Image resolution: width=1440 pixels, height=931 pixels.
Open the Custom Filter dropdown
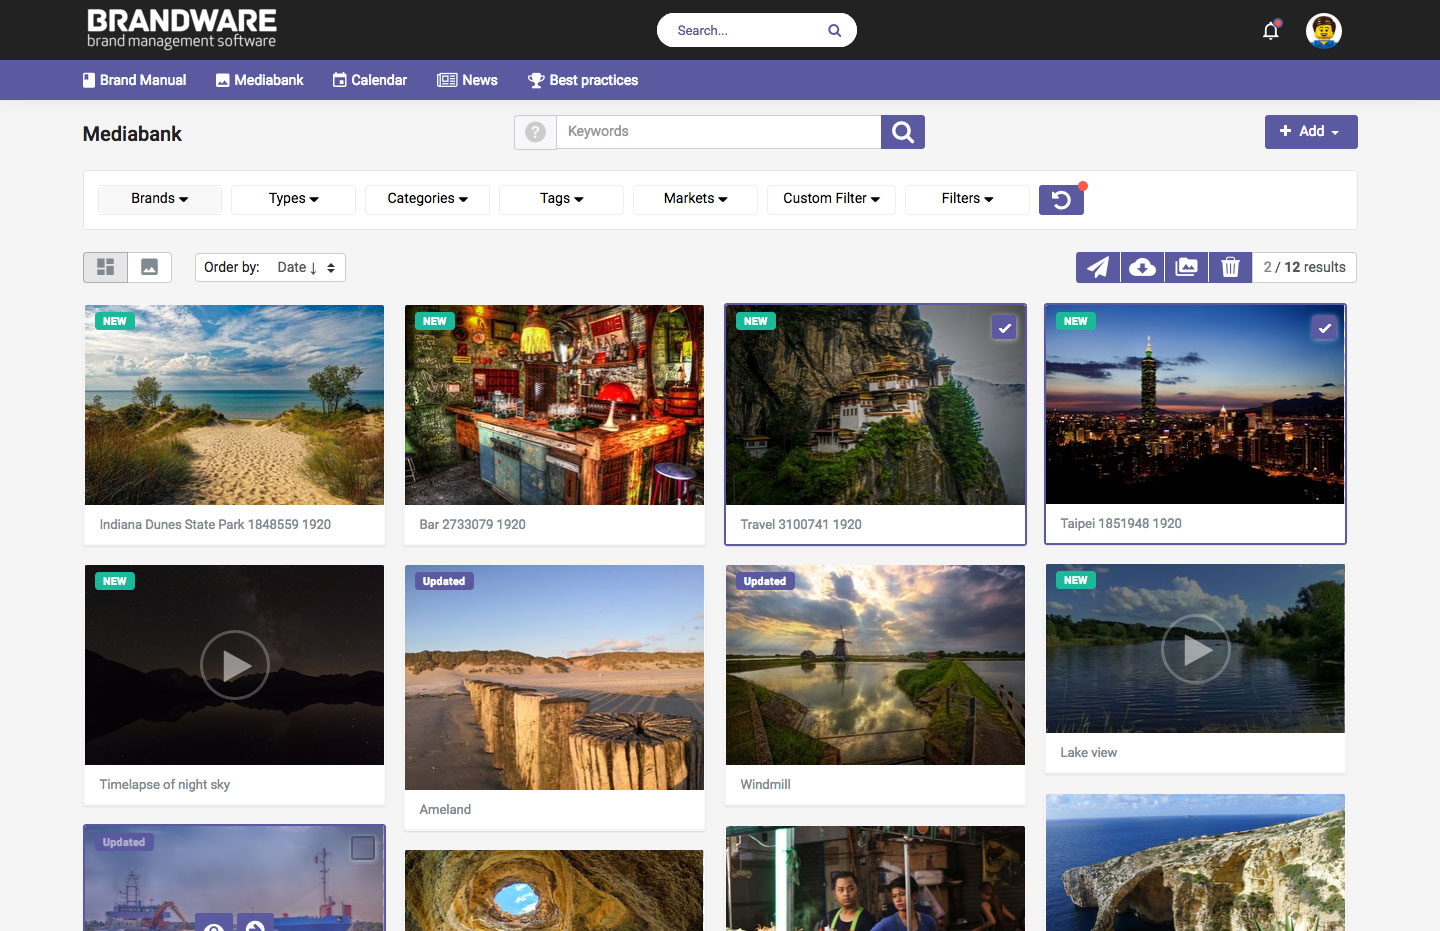coord(831,199)
